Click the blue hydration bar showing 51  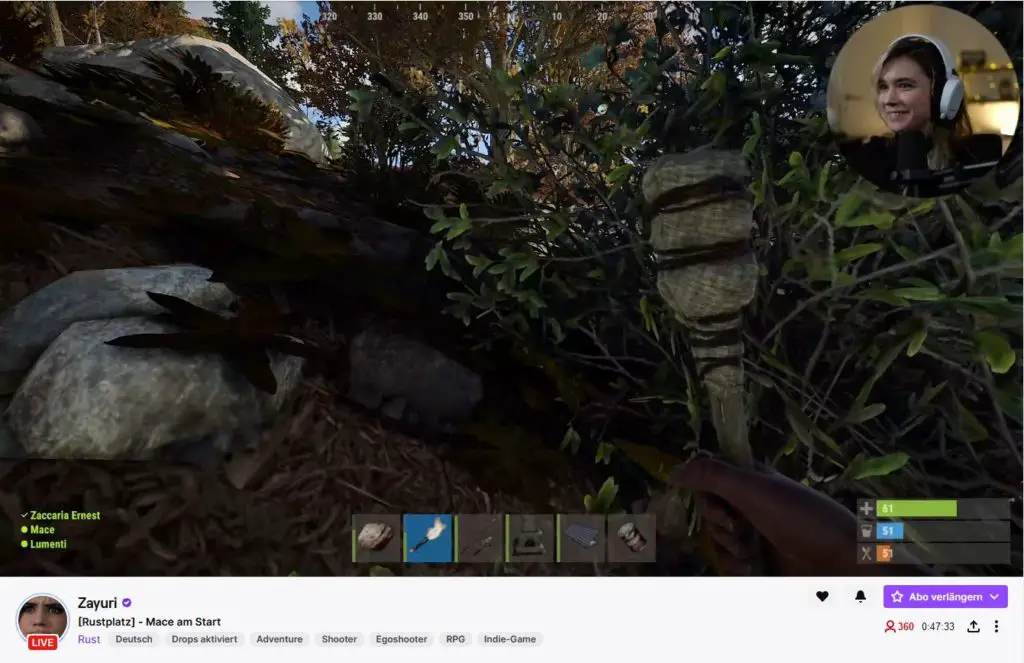click(889, 530)
